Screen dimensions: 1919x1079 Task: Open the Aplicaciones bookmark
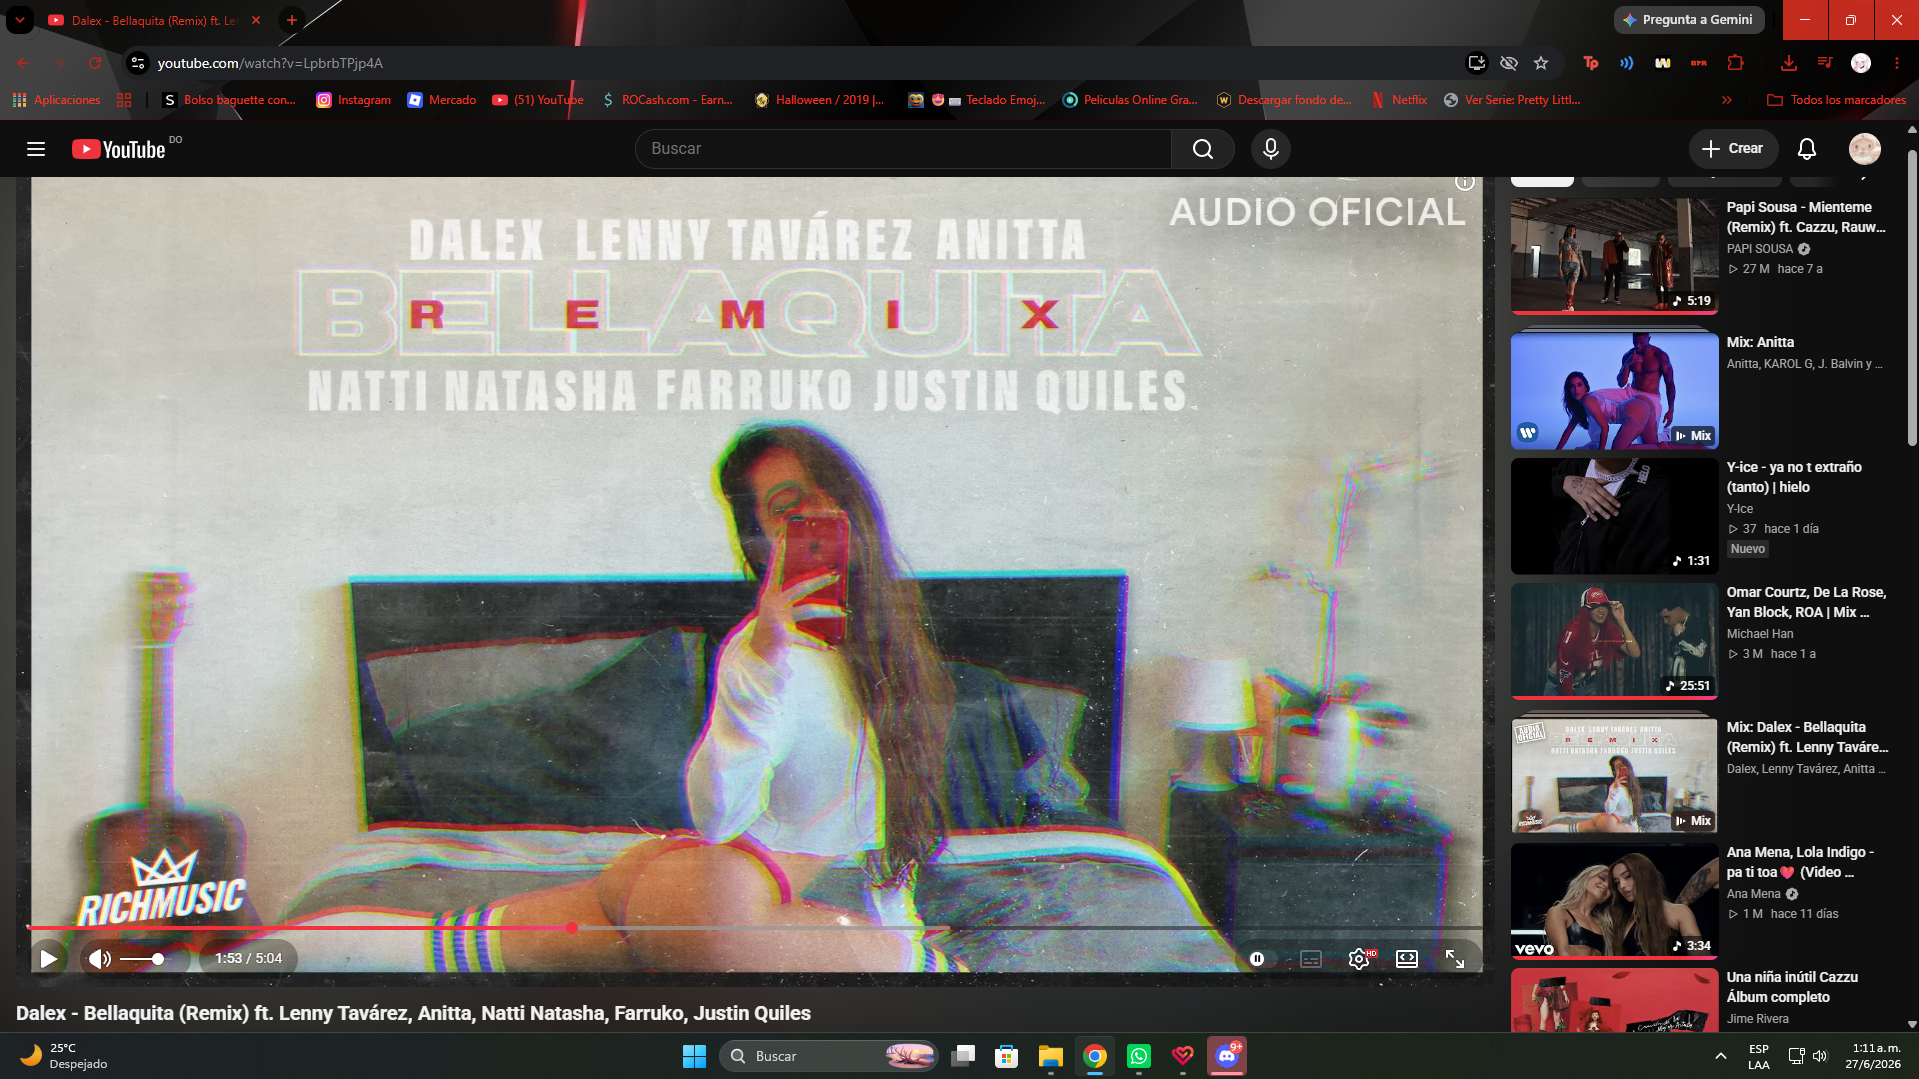(x=57, y=100)
